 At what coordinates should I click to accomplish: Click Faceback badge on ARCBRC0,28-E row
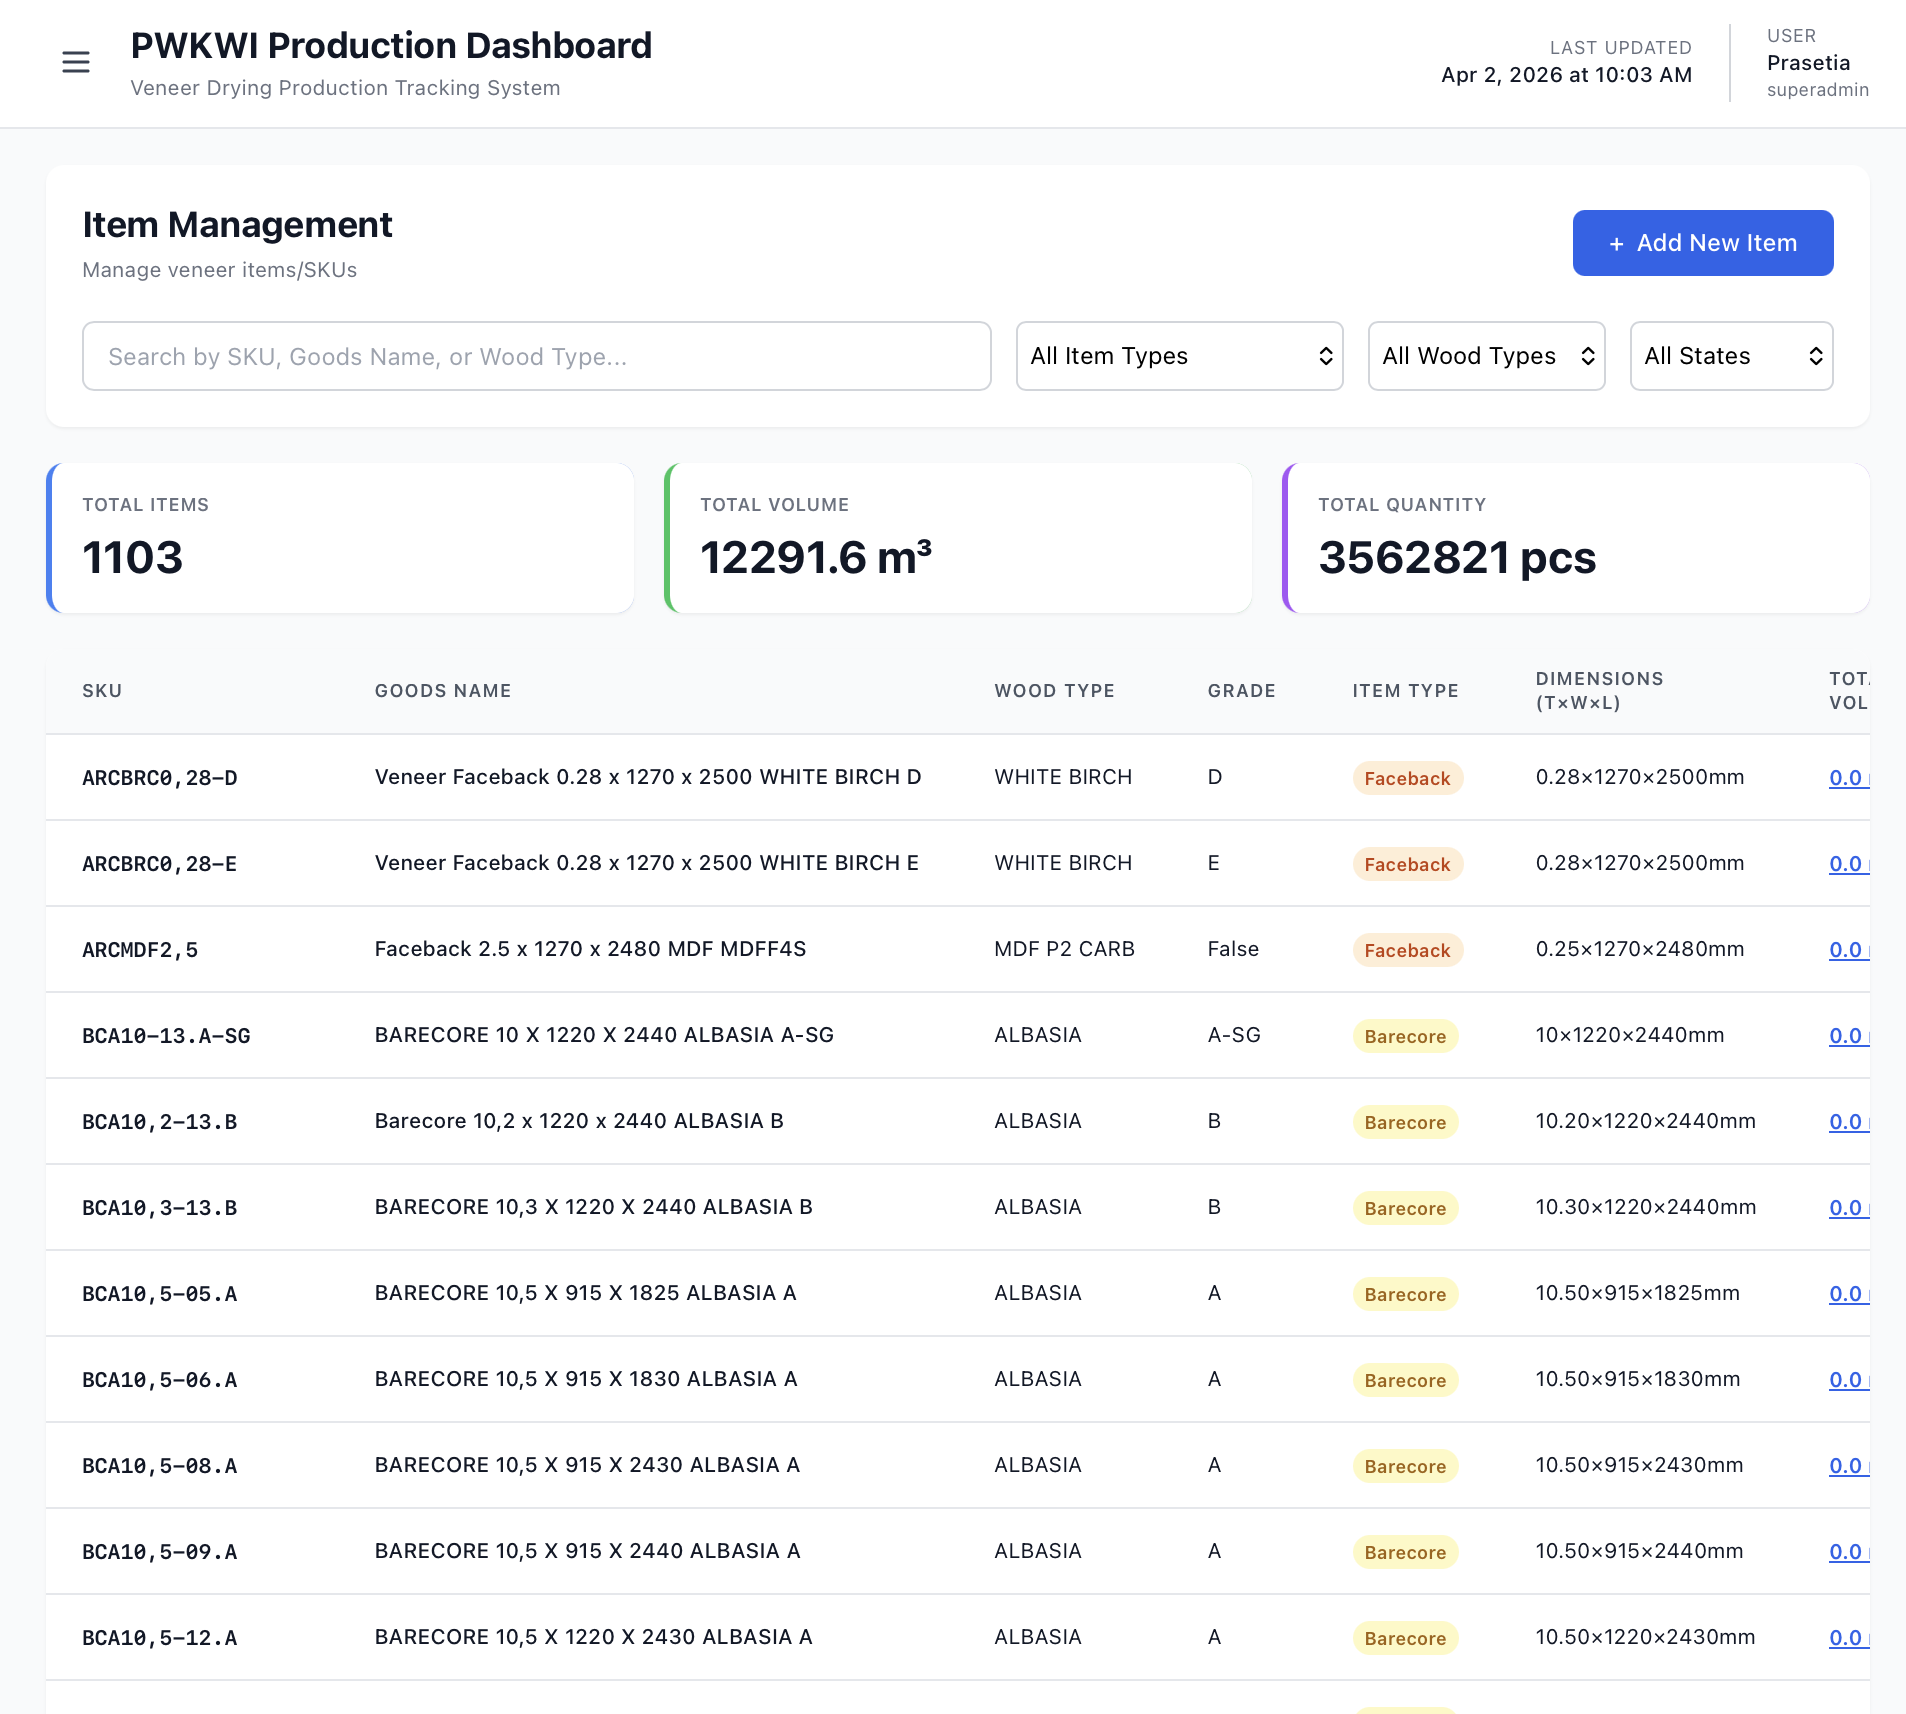coord(1406,864)
